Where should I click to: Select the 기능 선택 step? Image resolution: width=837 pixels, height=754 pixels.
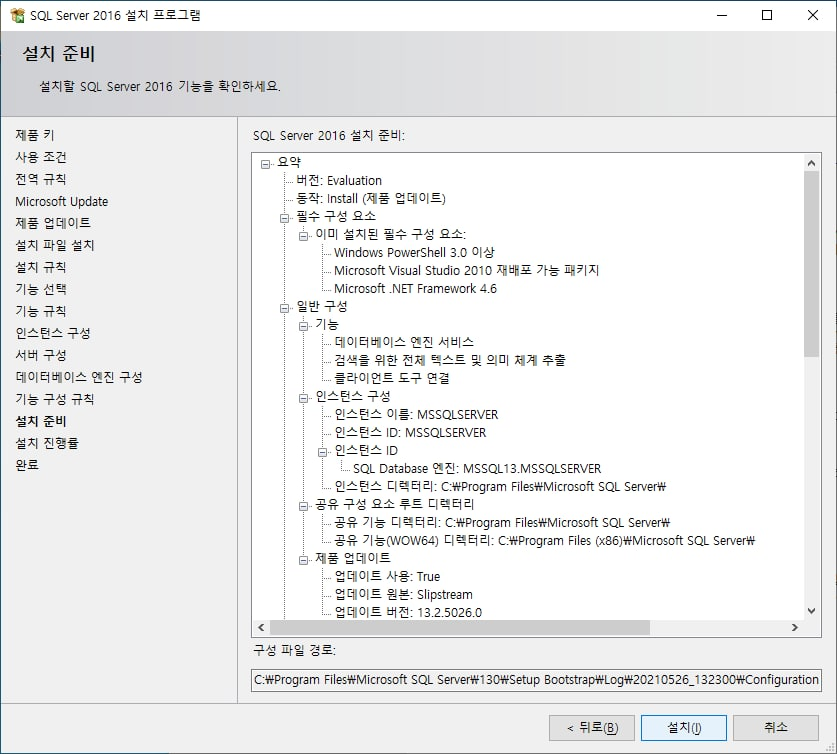tap(41, 289)
